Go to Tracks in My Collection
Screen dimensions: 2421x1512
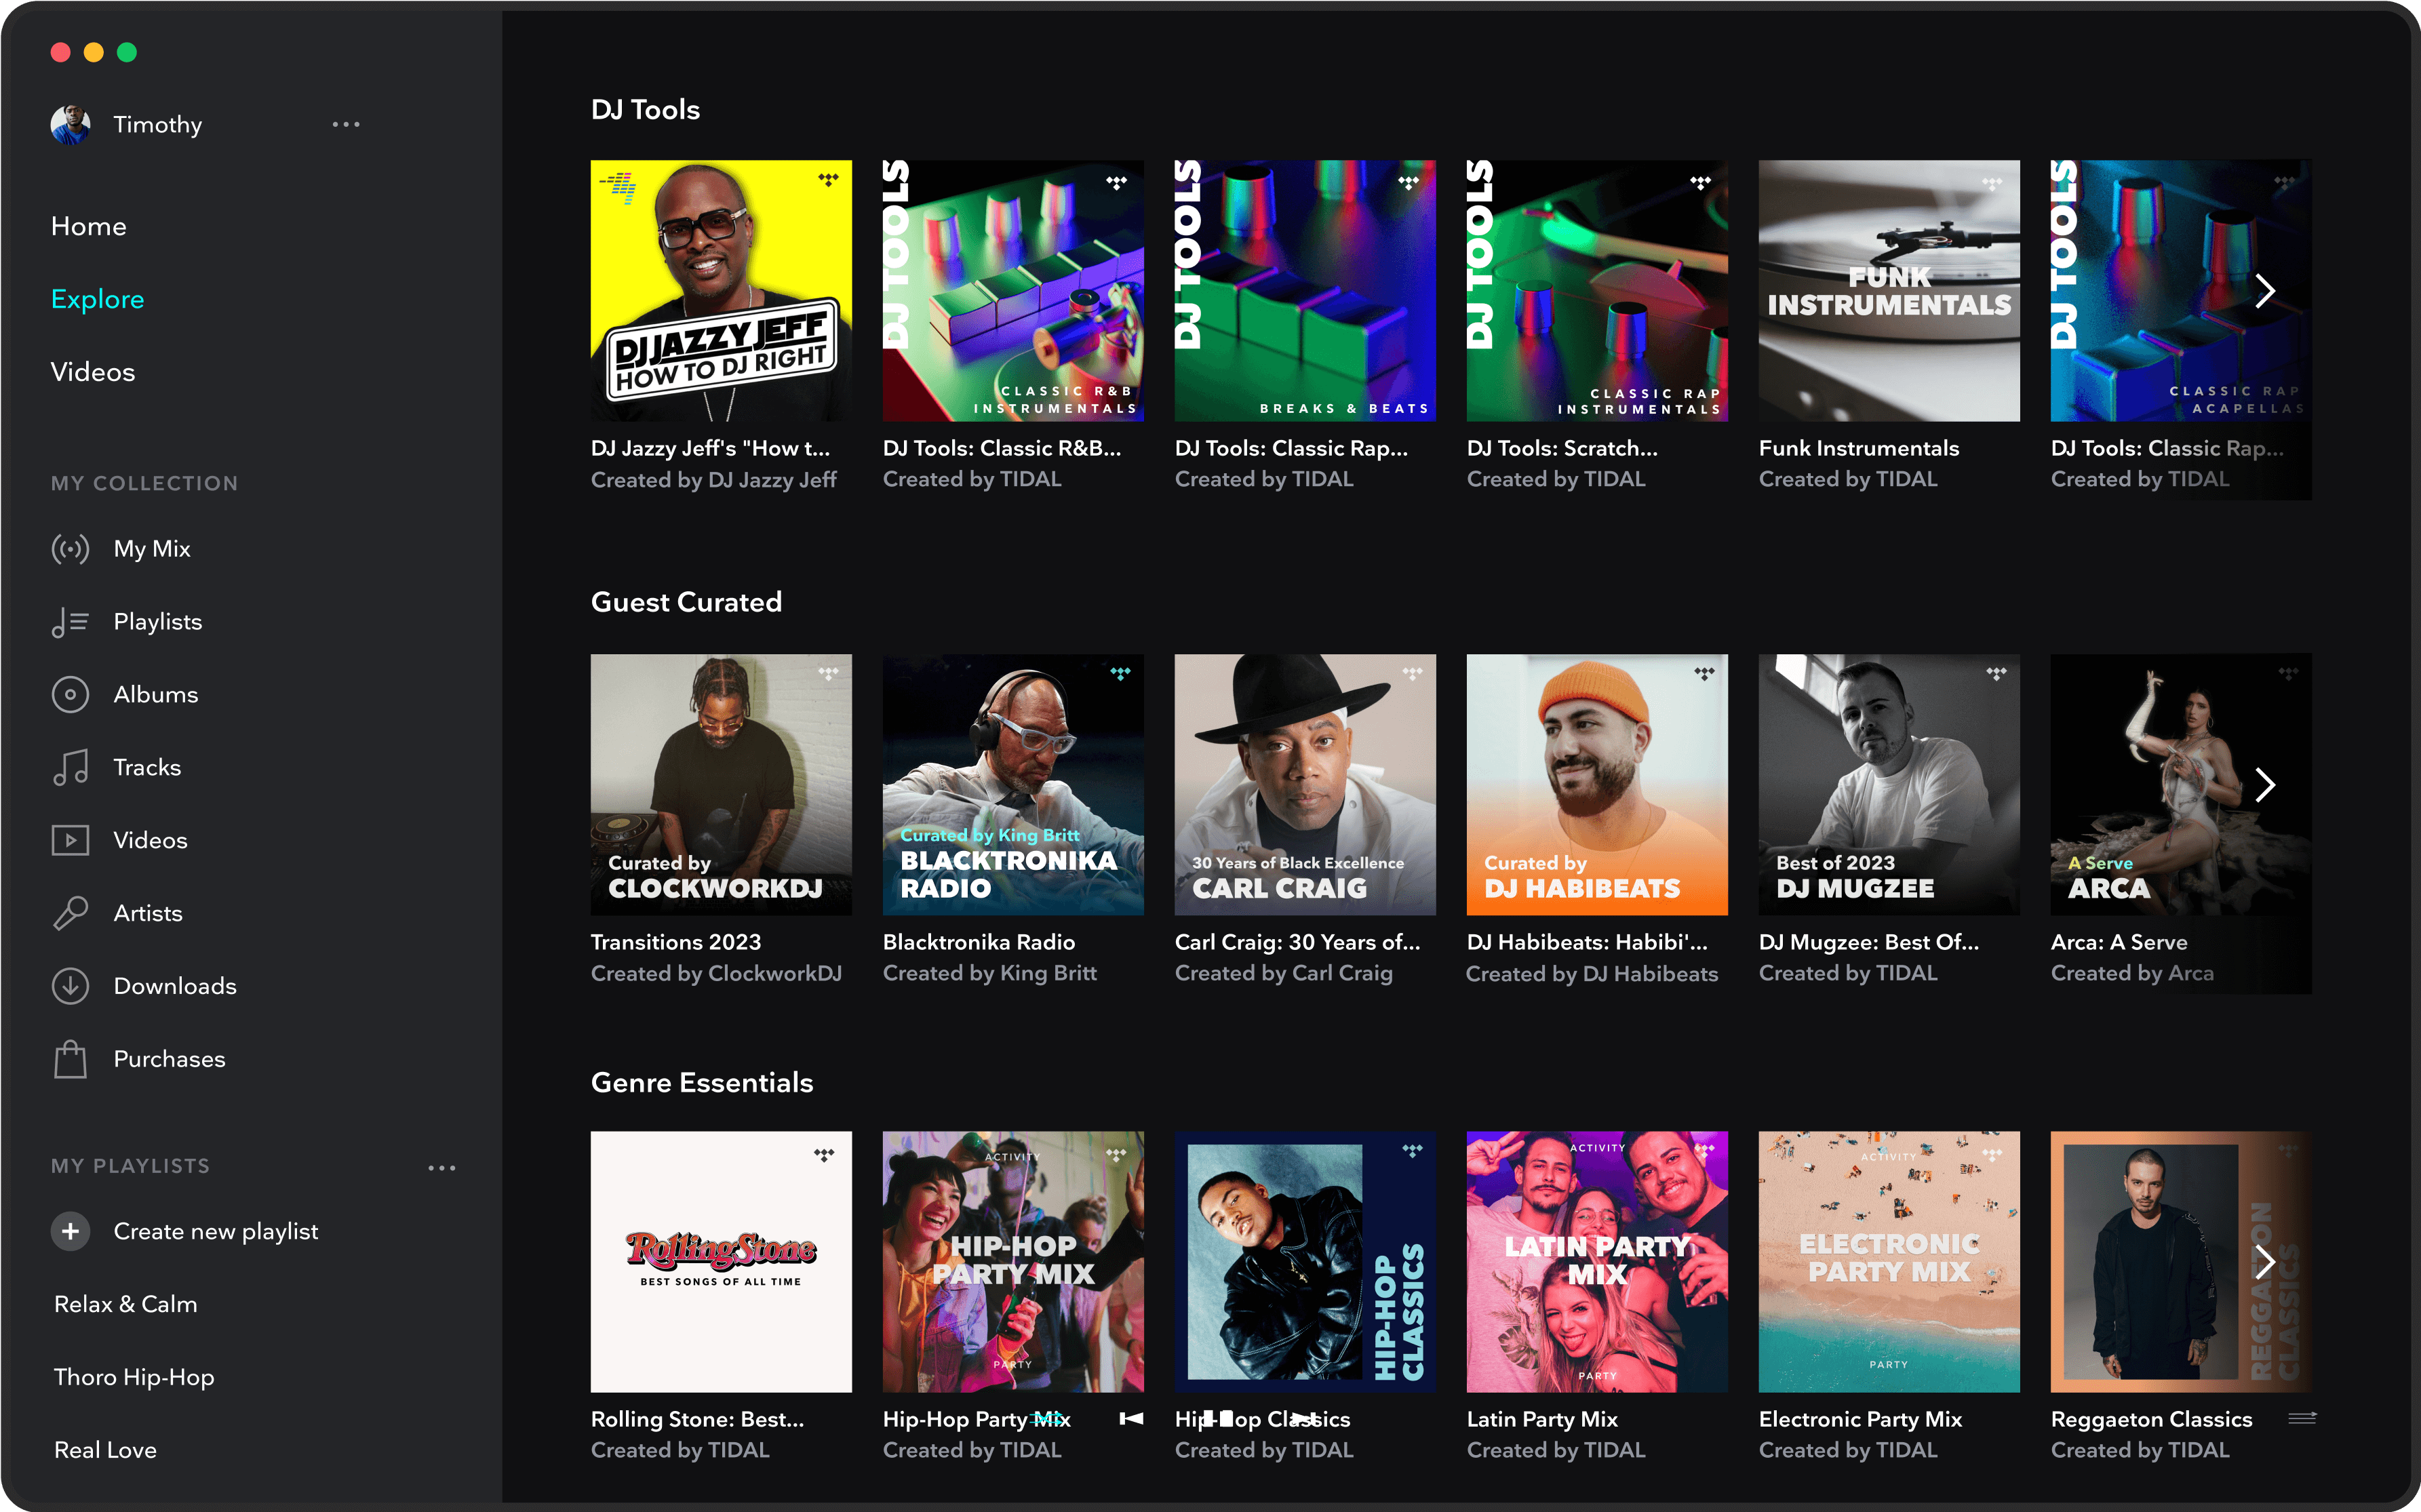[147, 768]
